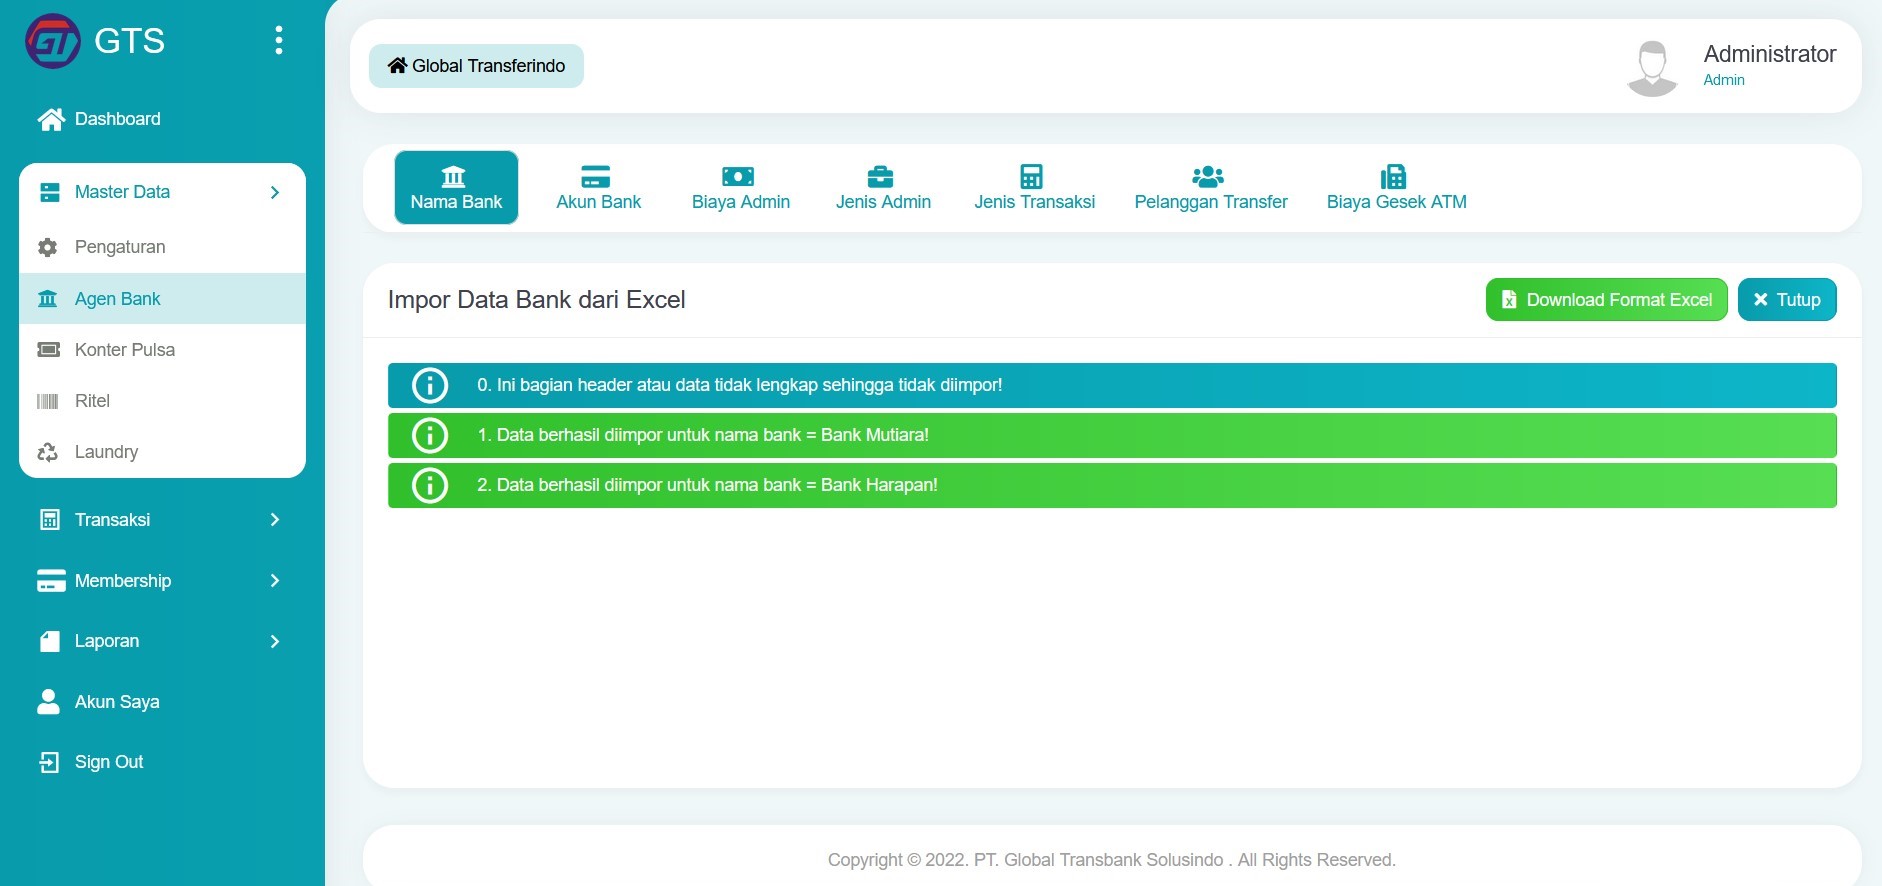Click the Biaya Gesek ATM icon

[1393, 177]
